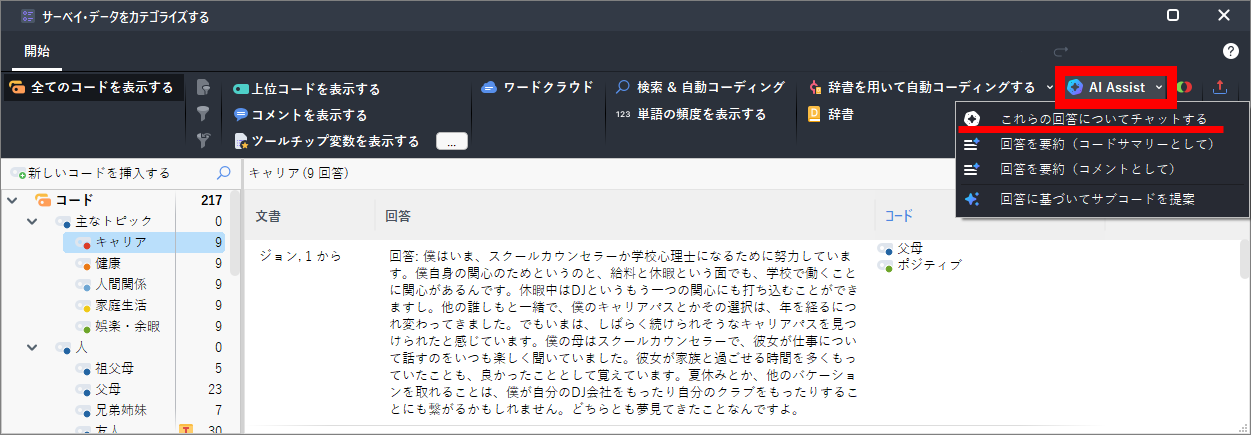This screenshot has width=1251, height=435.
Task: Open 検索 & 自動コーディング
Action: pyautogui.click(x=700, y=87)
